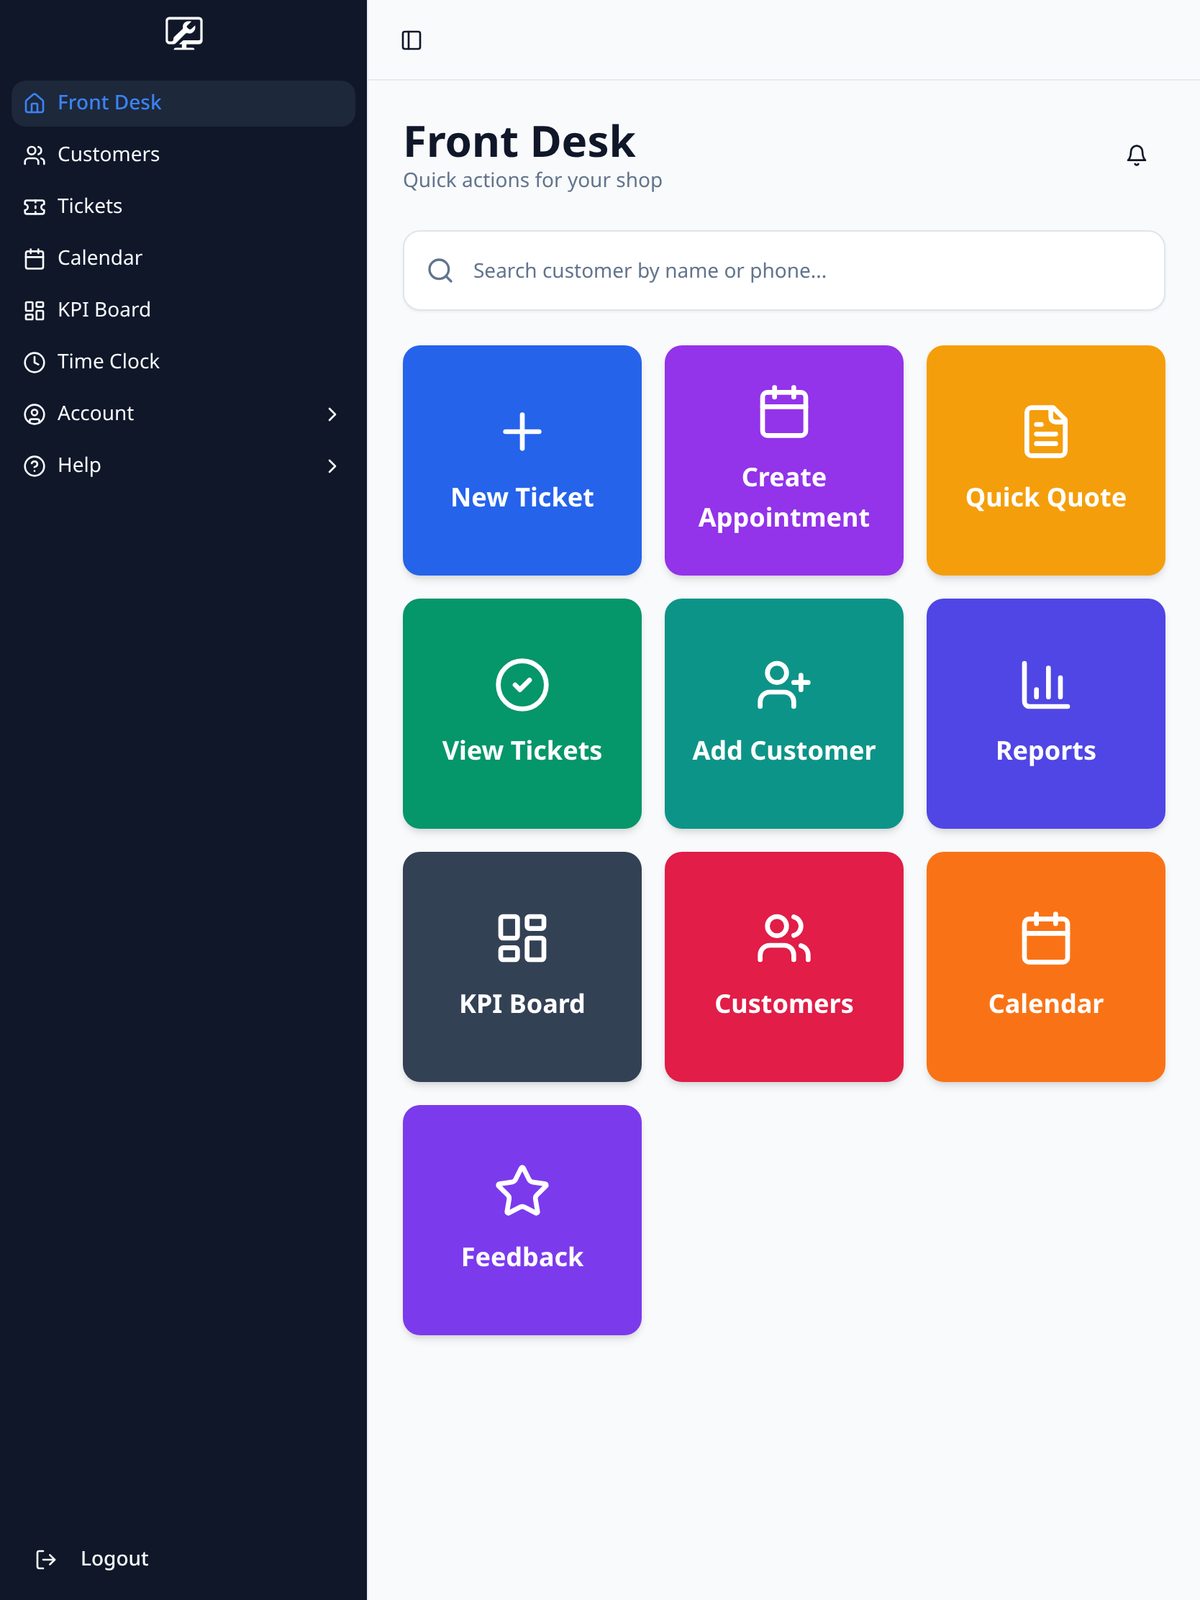Open the Reports tile

point(1046,713)
